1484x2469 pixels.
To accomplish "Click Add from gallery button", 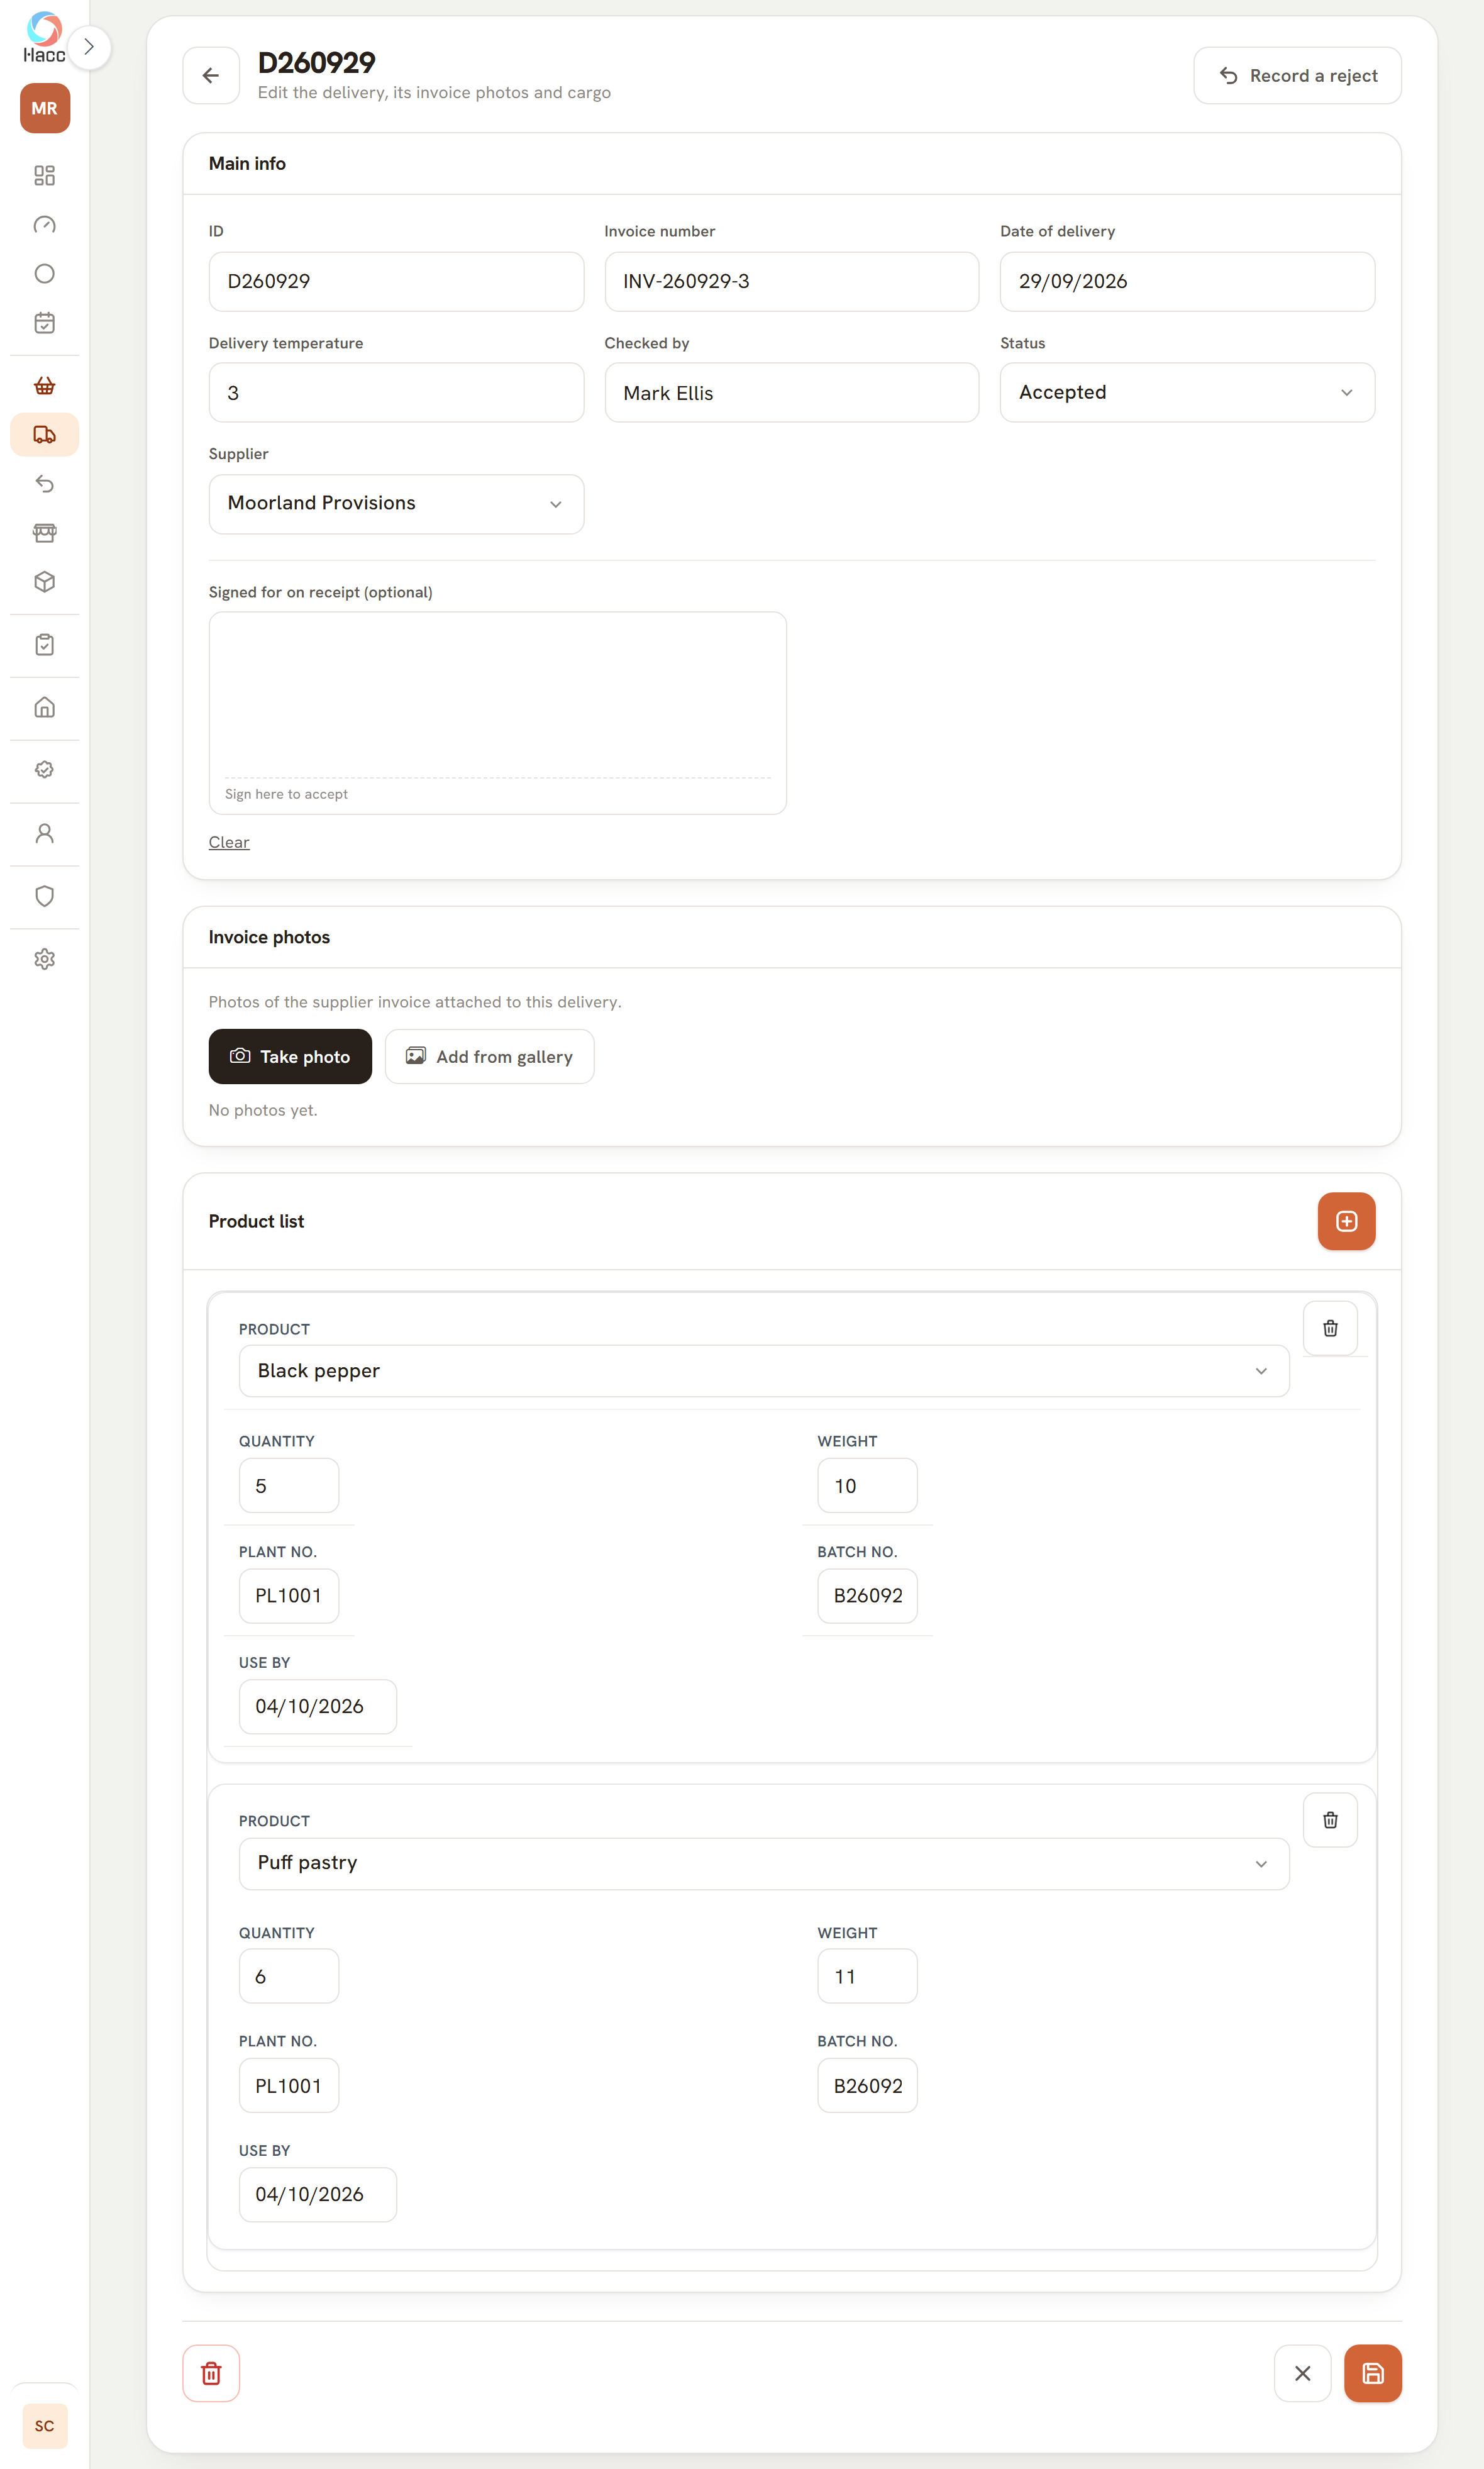I will point(489,1056).
